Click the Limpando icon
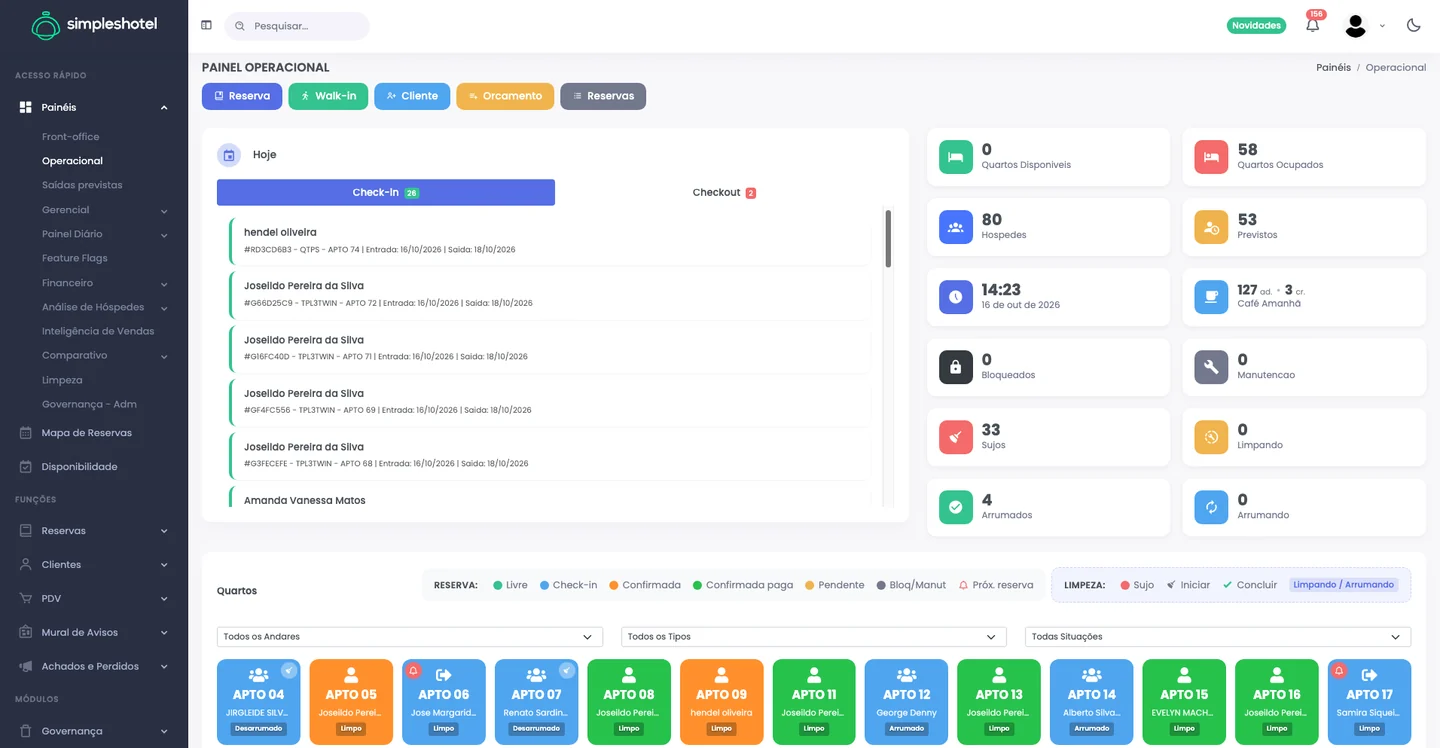Screen dimensions: 1440x748 point(1211,437)
